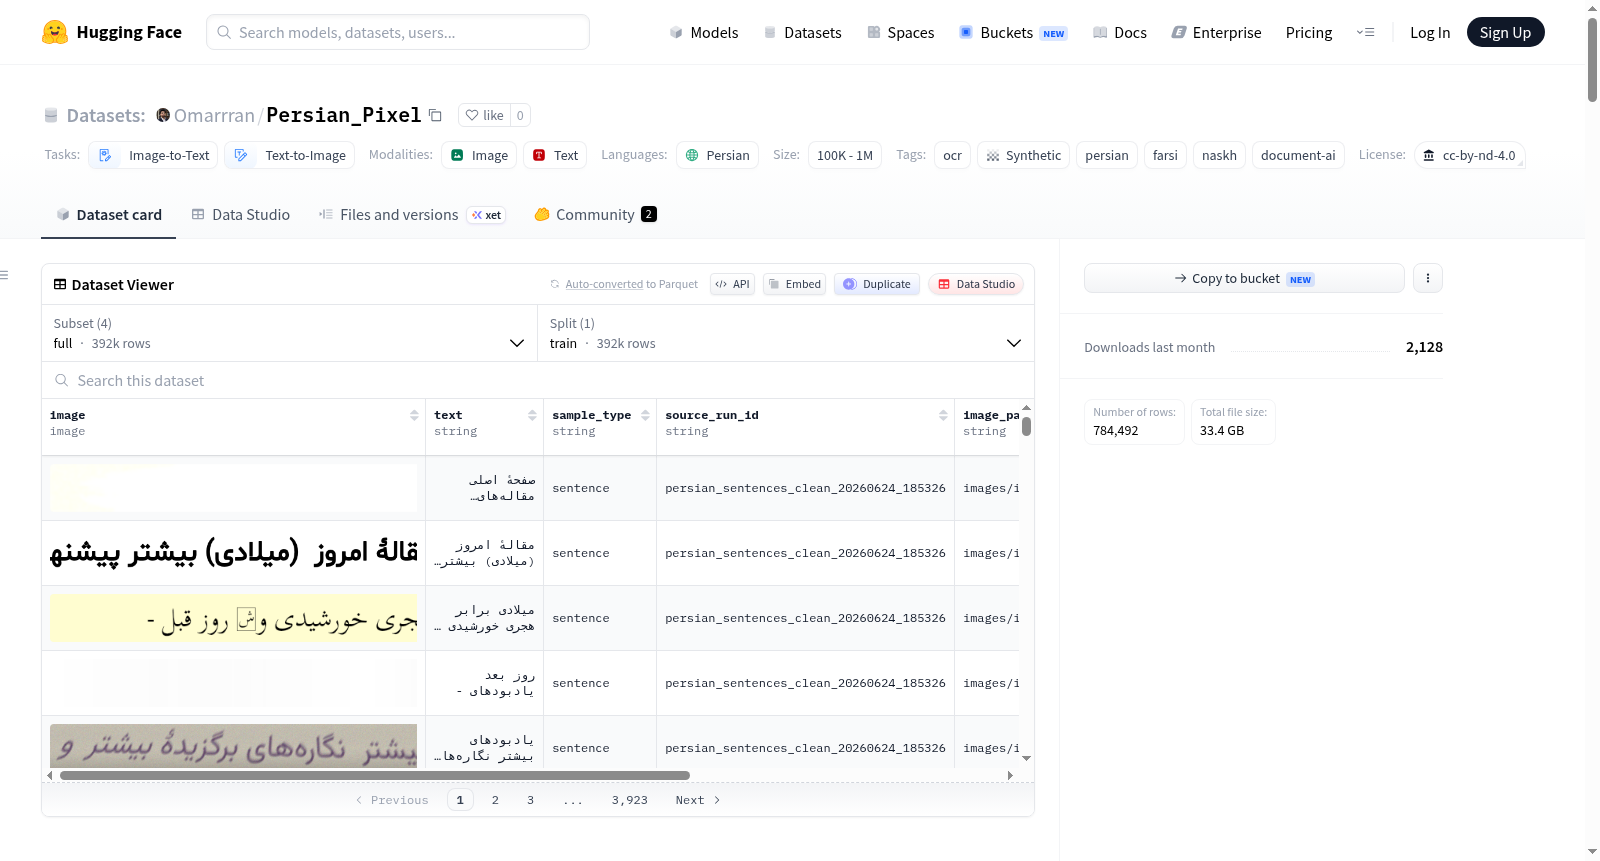
Task: Click the naskh tag
Action: tap(1219, 155)
